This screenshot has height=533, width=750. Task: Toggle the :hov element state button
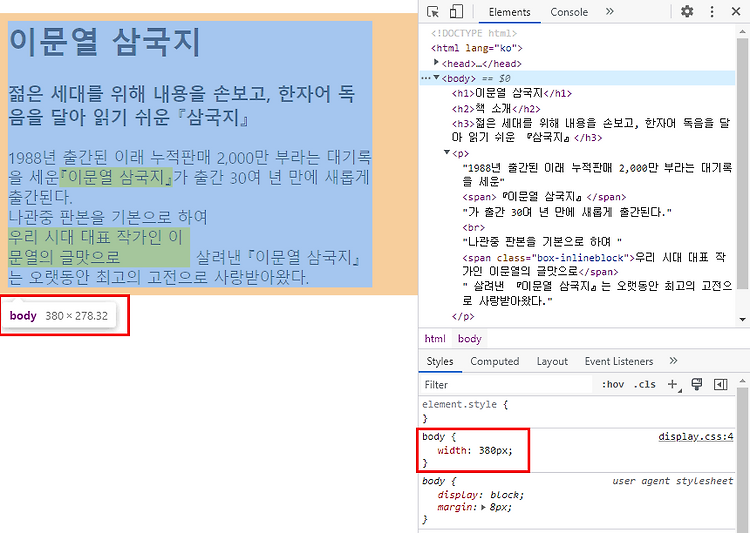[x=613, y=384]
